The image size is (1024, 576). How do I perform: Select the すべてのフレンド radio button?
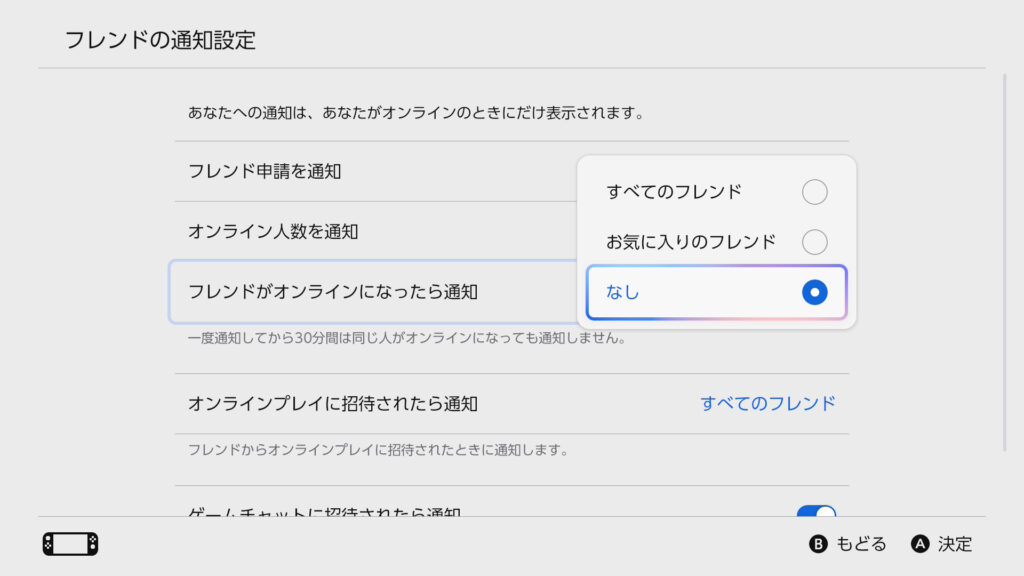click(x=814, y=192)
